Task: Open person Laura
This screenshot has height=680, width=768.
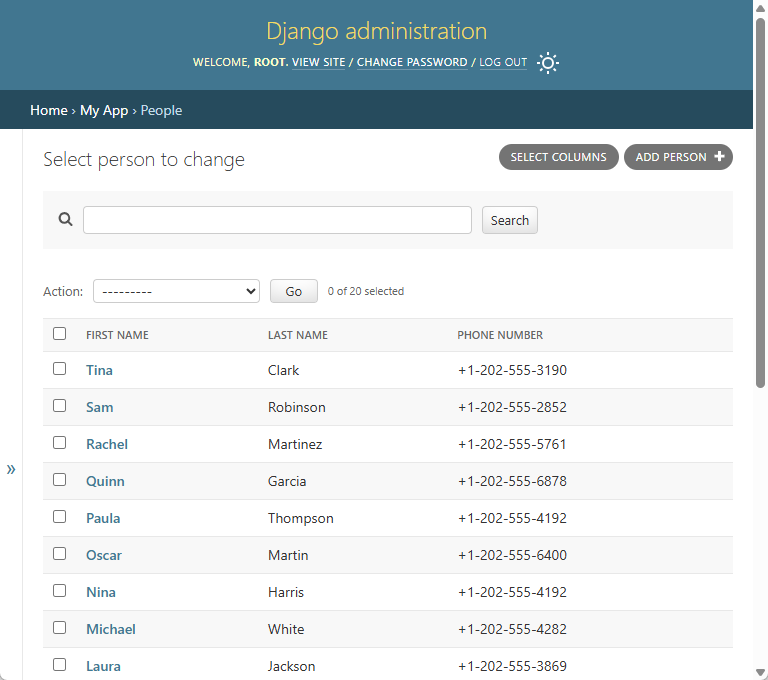Action: pos(103,666)
